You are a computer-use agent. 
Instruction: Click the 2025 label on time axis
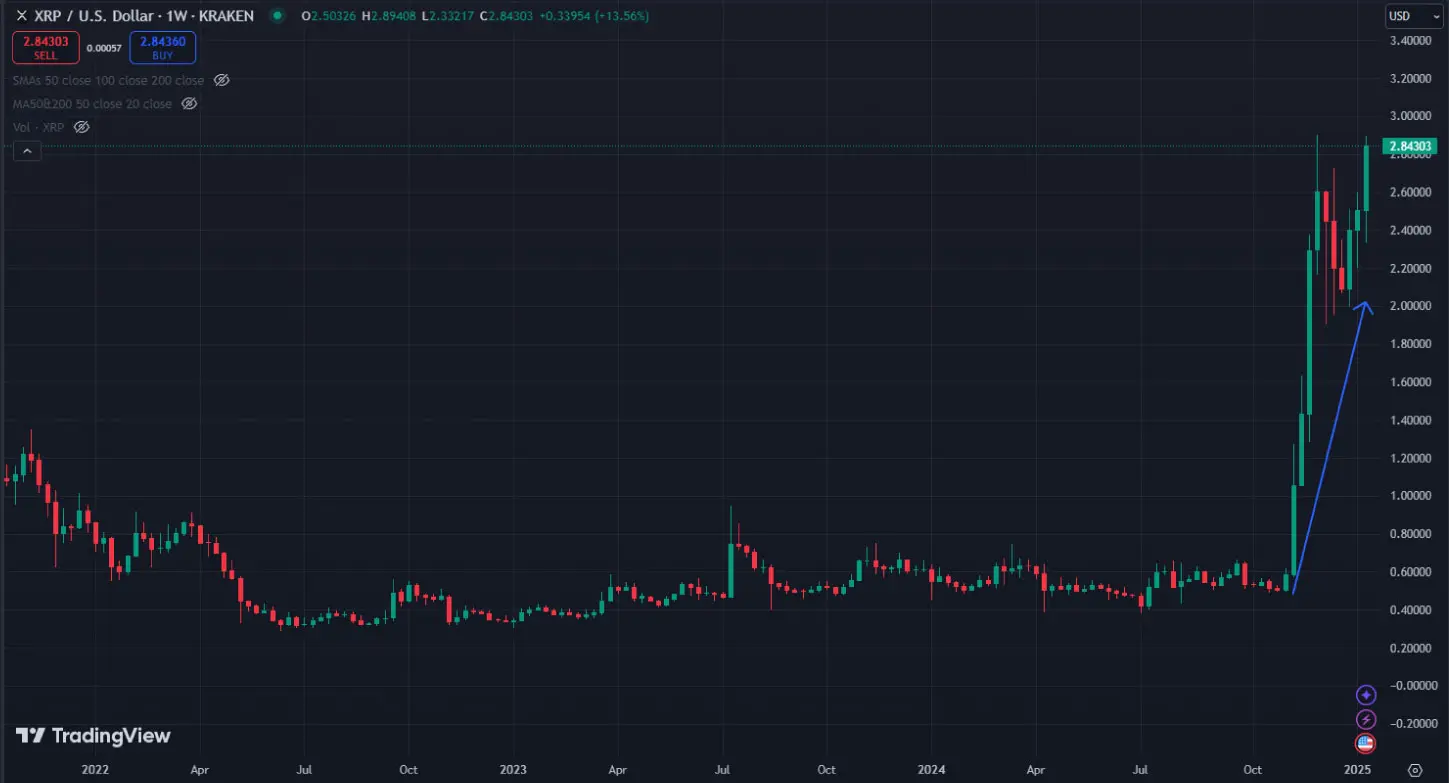click(x=1355, y=770)
